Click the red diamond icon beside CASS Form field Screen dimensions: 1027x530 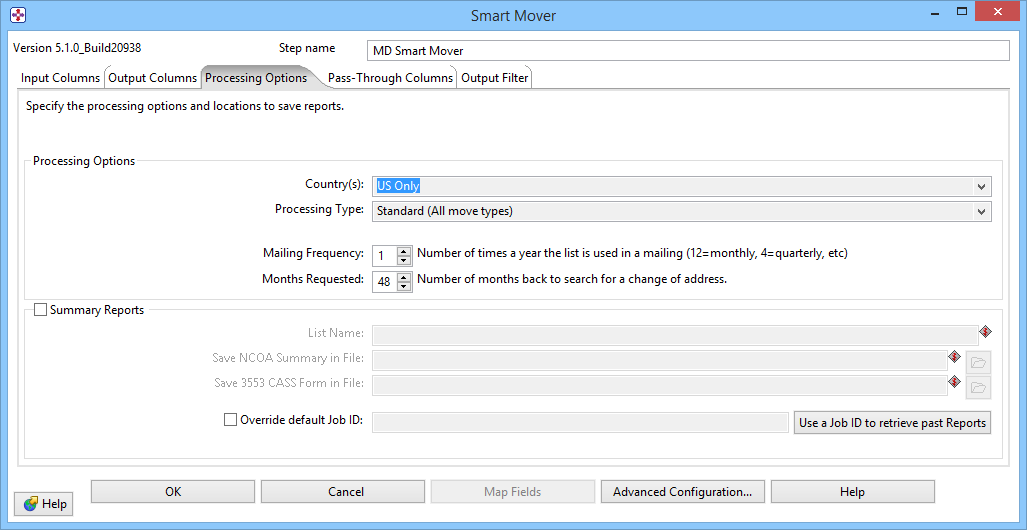click(x=954, y=382)
